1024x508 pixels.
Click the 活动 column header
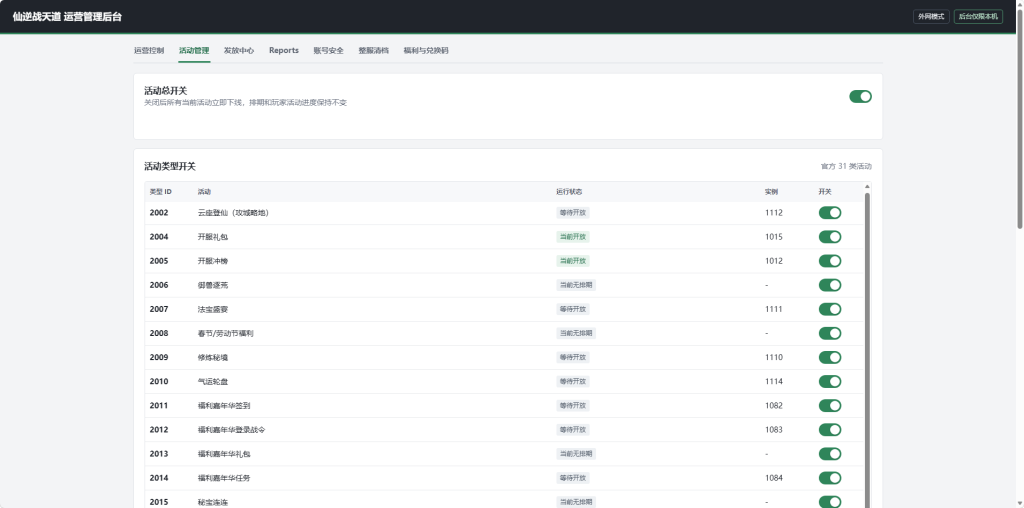tap(204, 192)
